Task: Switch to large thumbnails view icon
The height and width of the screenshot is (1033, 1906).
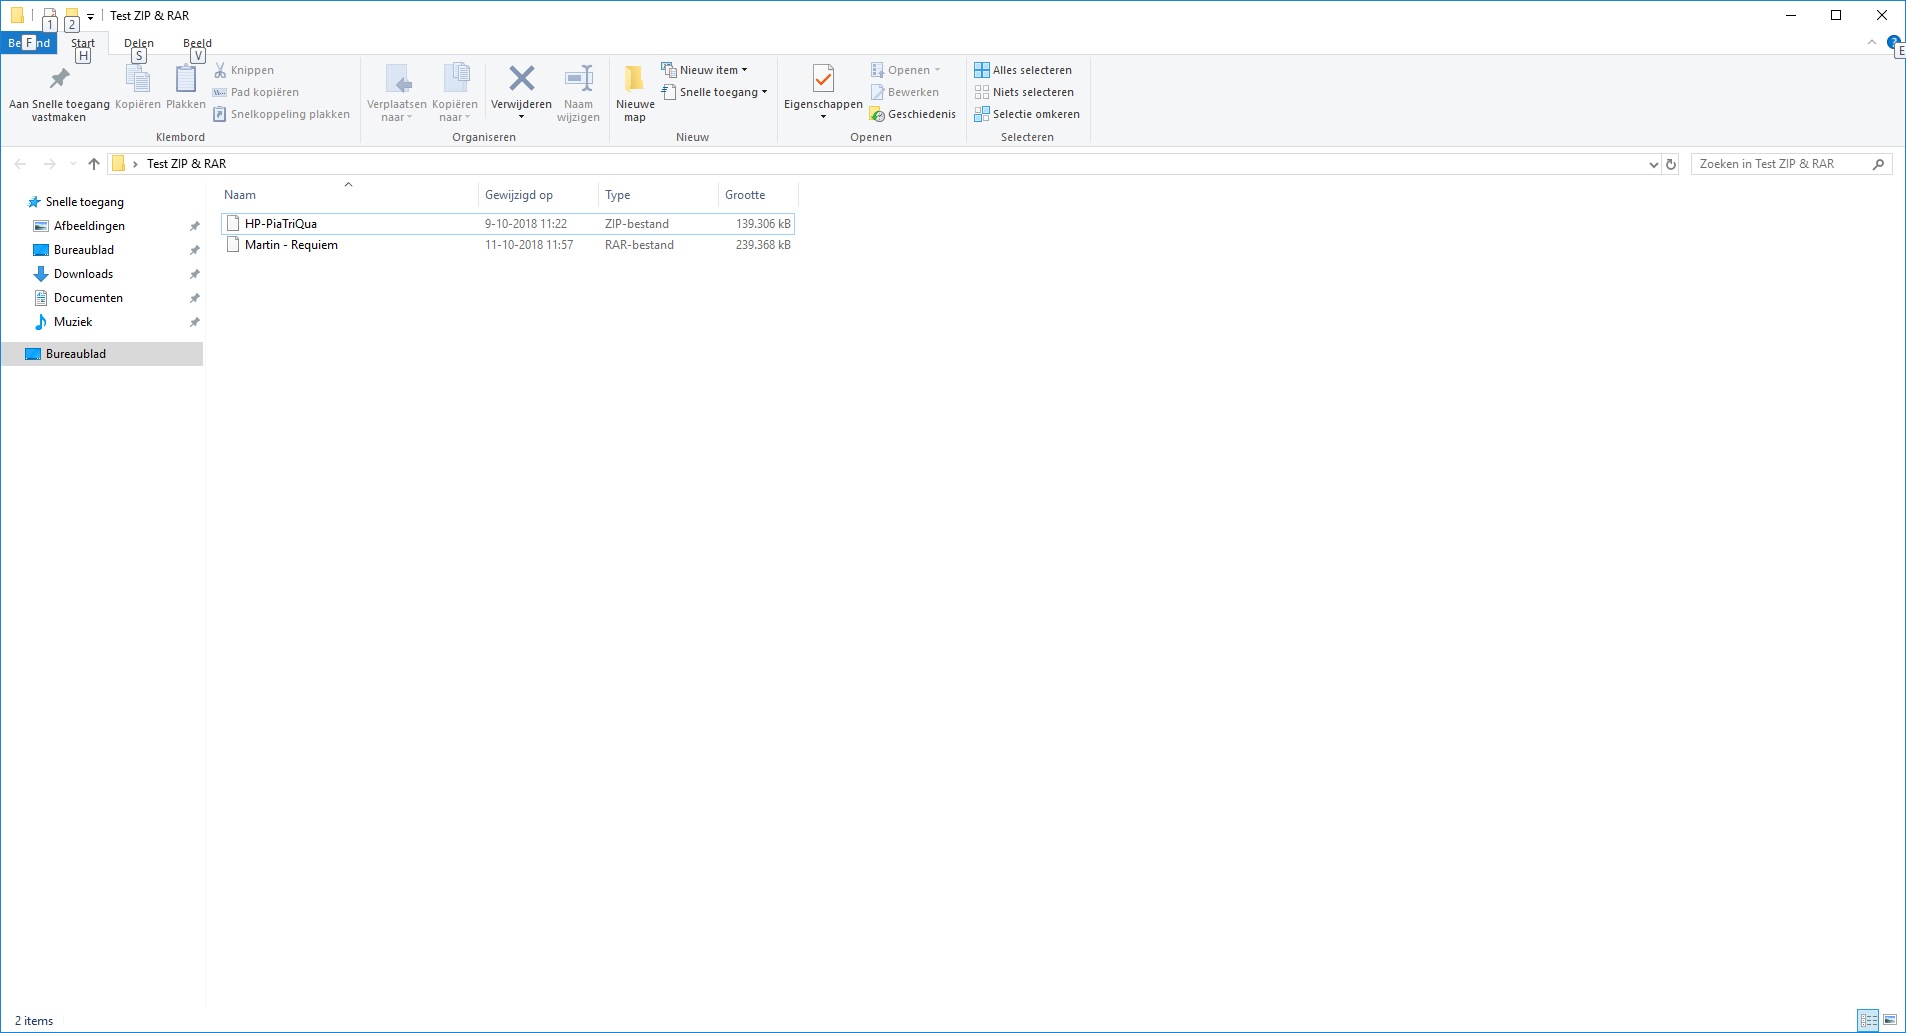Action: 1890,1020
